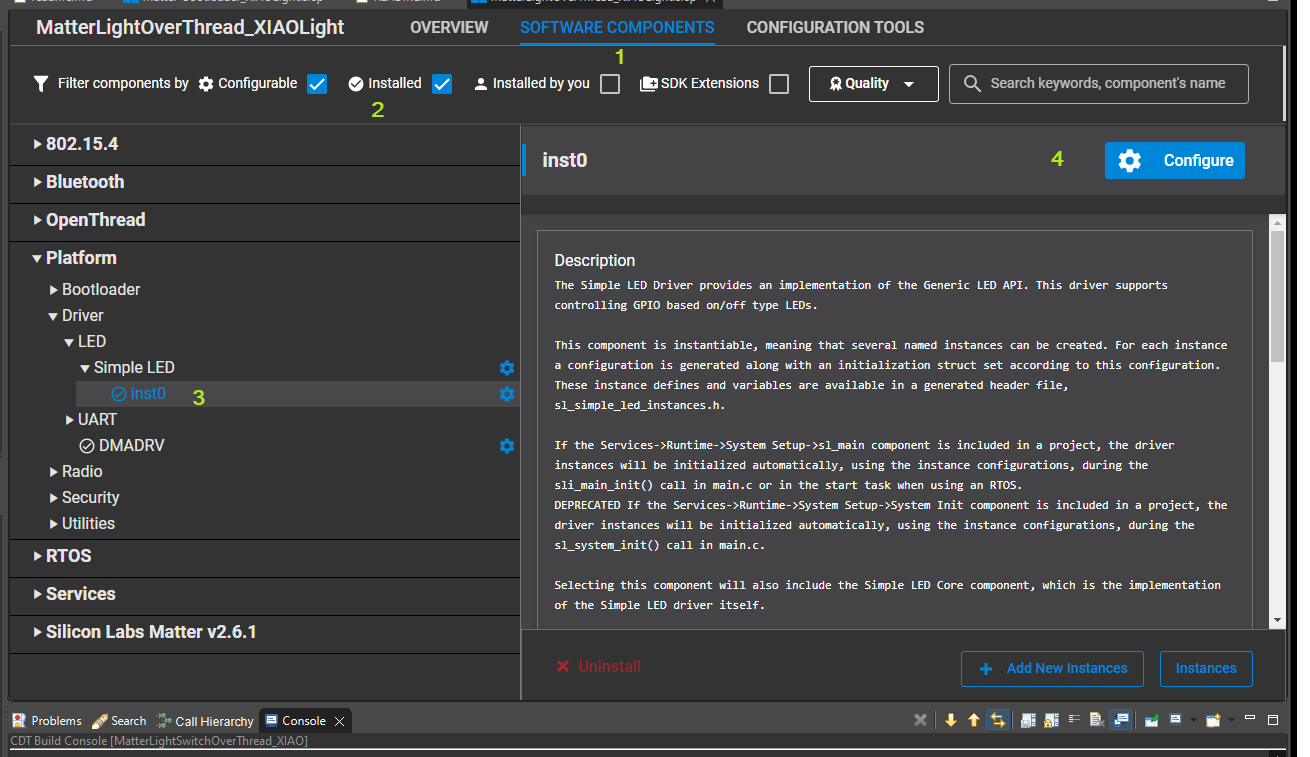Screen dimensions: 1310x757
Task: Select the SOFTWARE COMPONENTS tab
Action: (x=617, y=28)
